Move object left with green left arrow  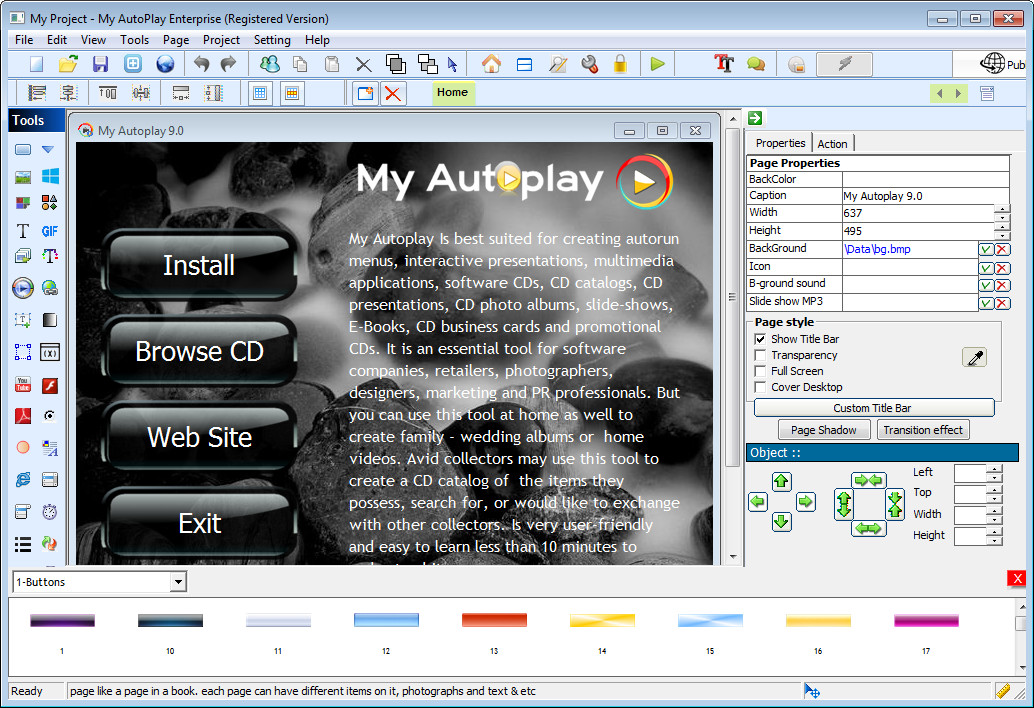click(x=758, y=502)
